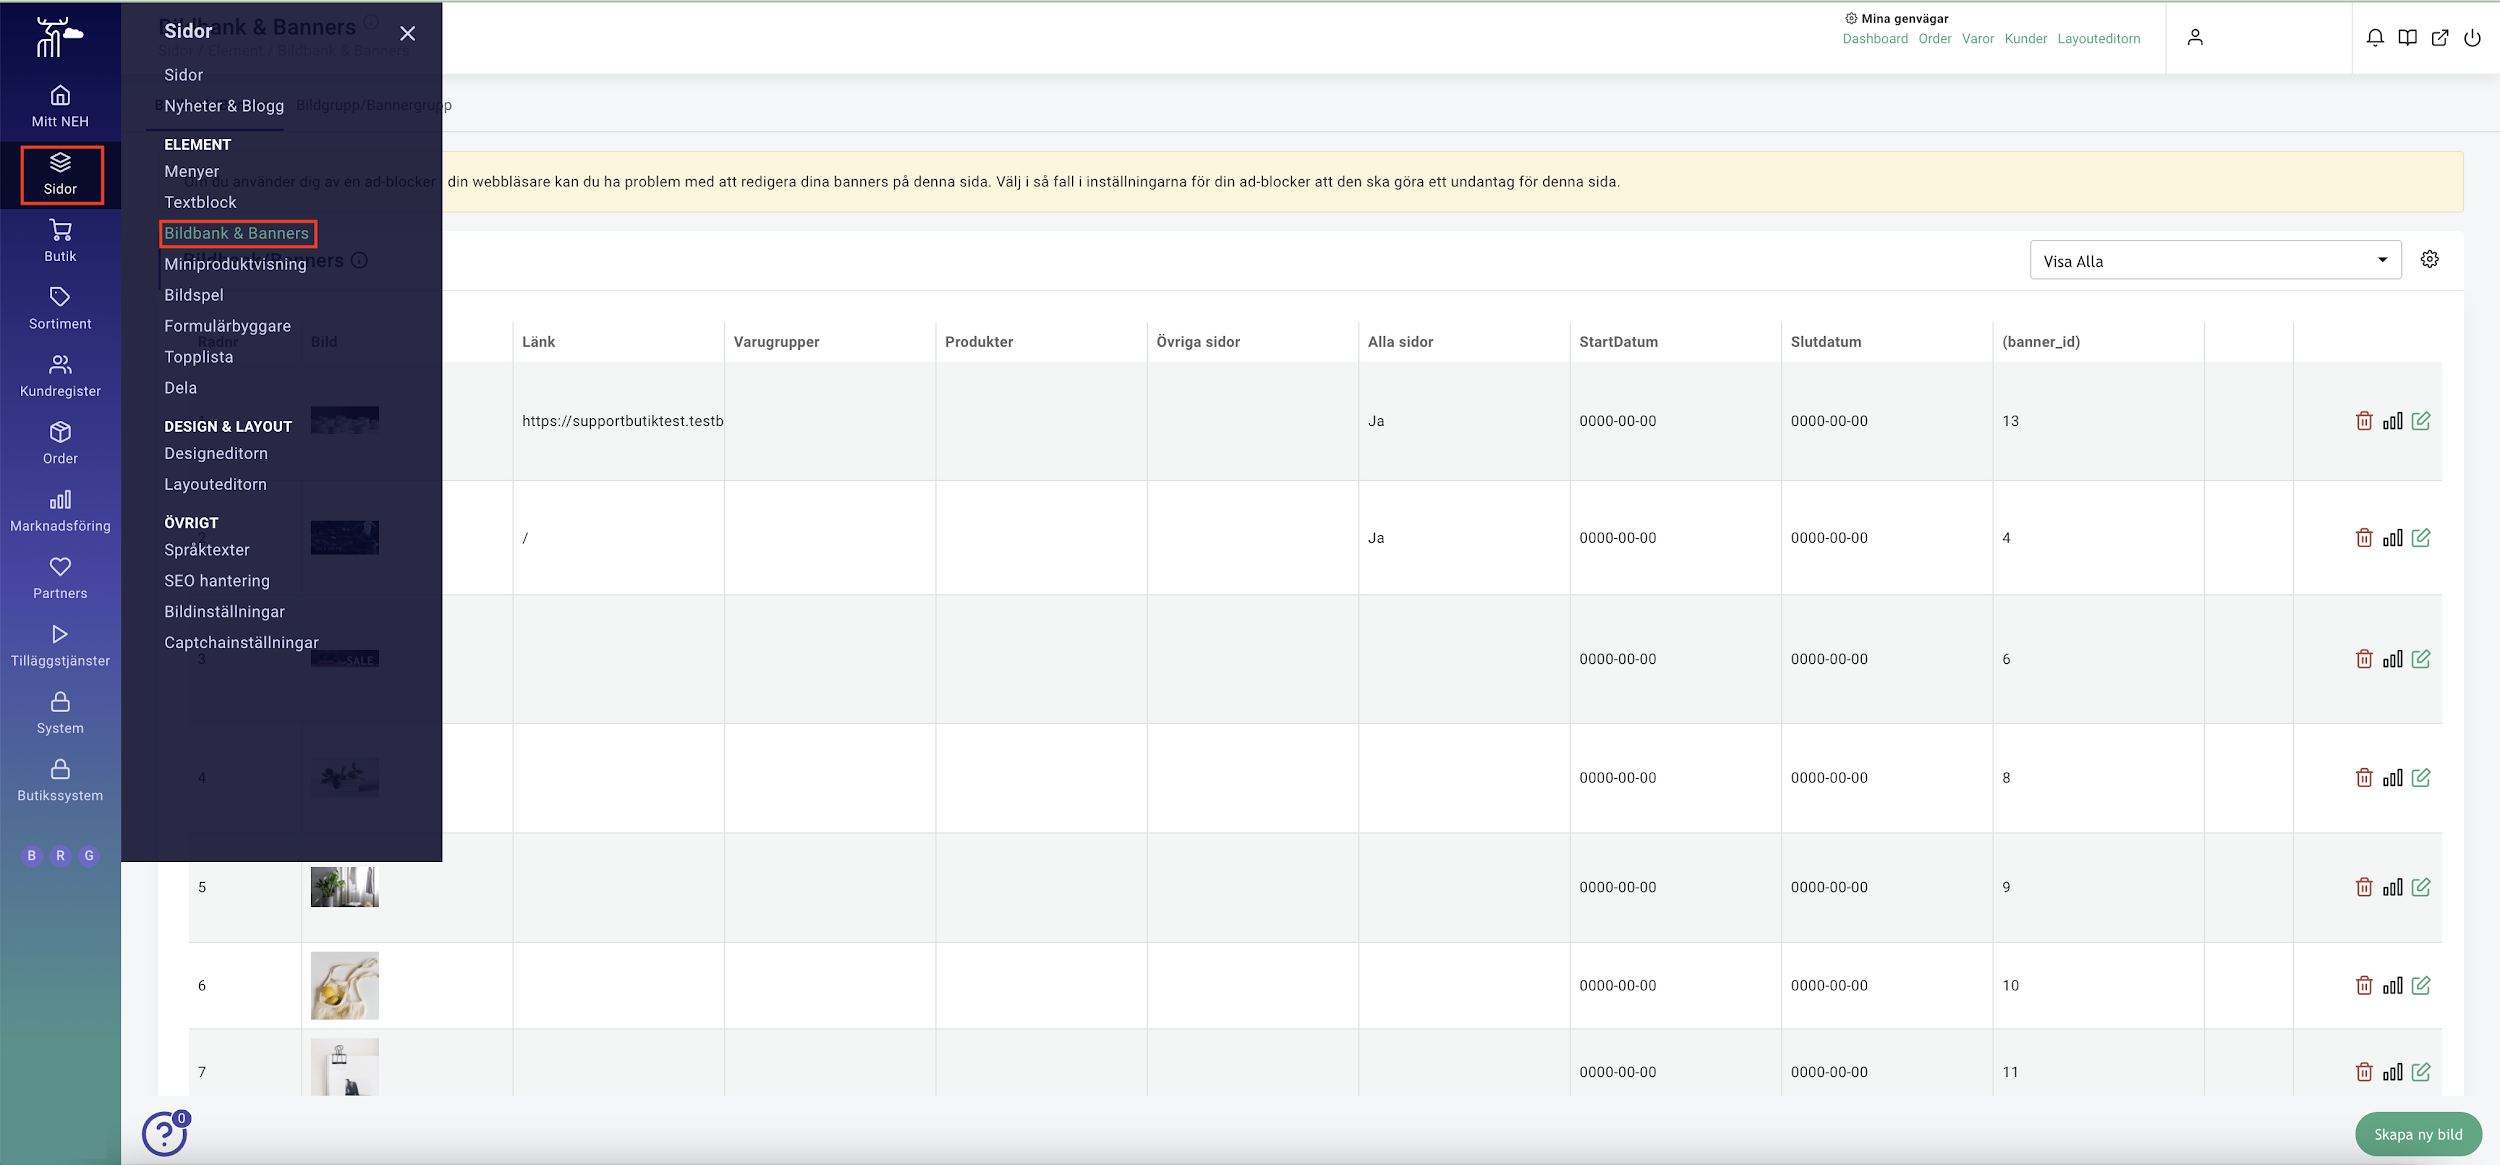
Task: Follow the Layouteditorn shortcut link in header
Action: 2099,39
